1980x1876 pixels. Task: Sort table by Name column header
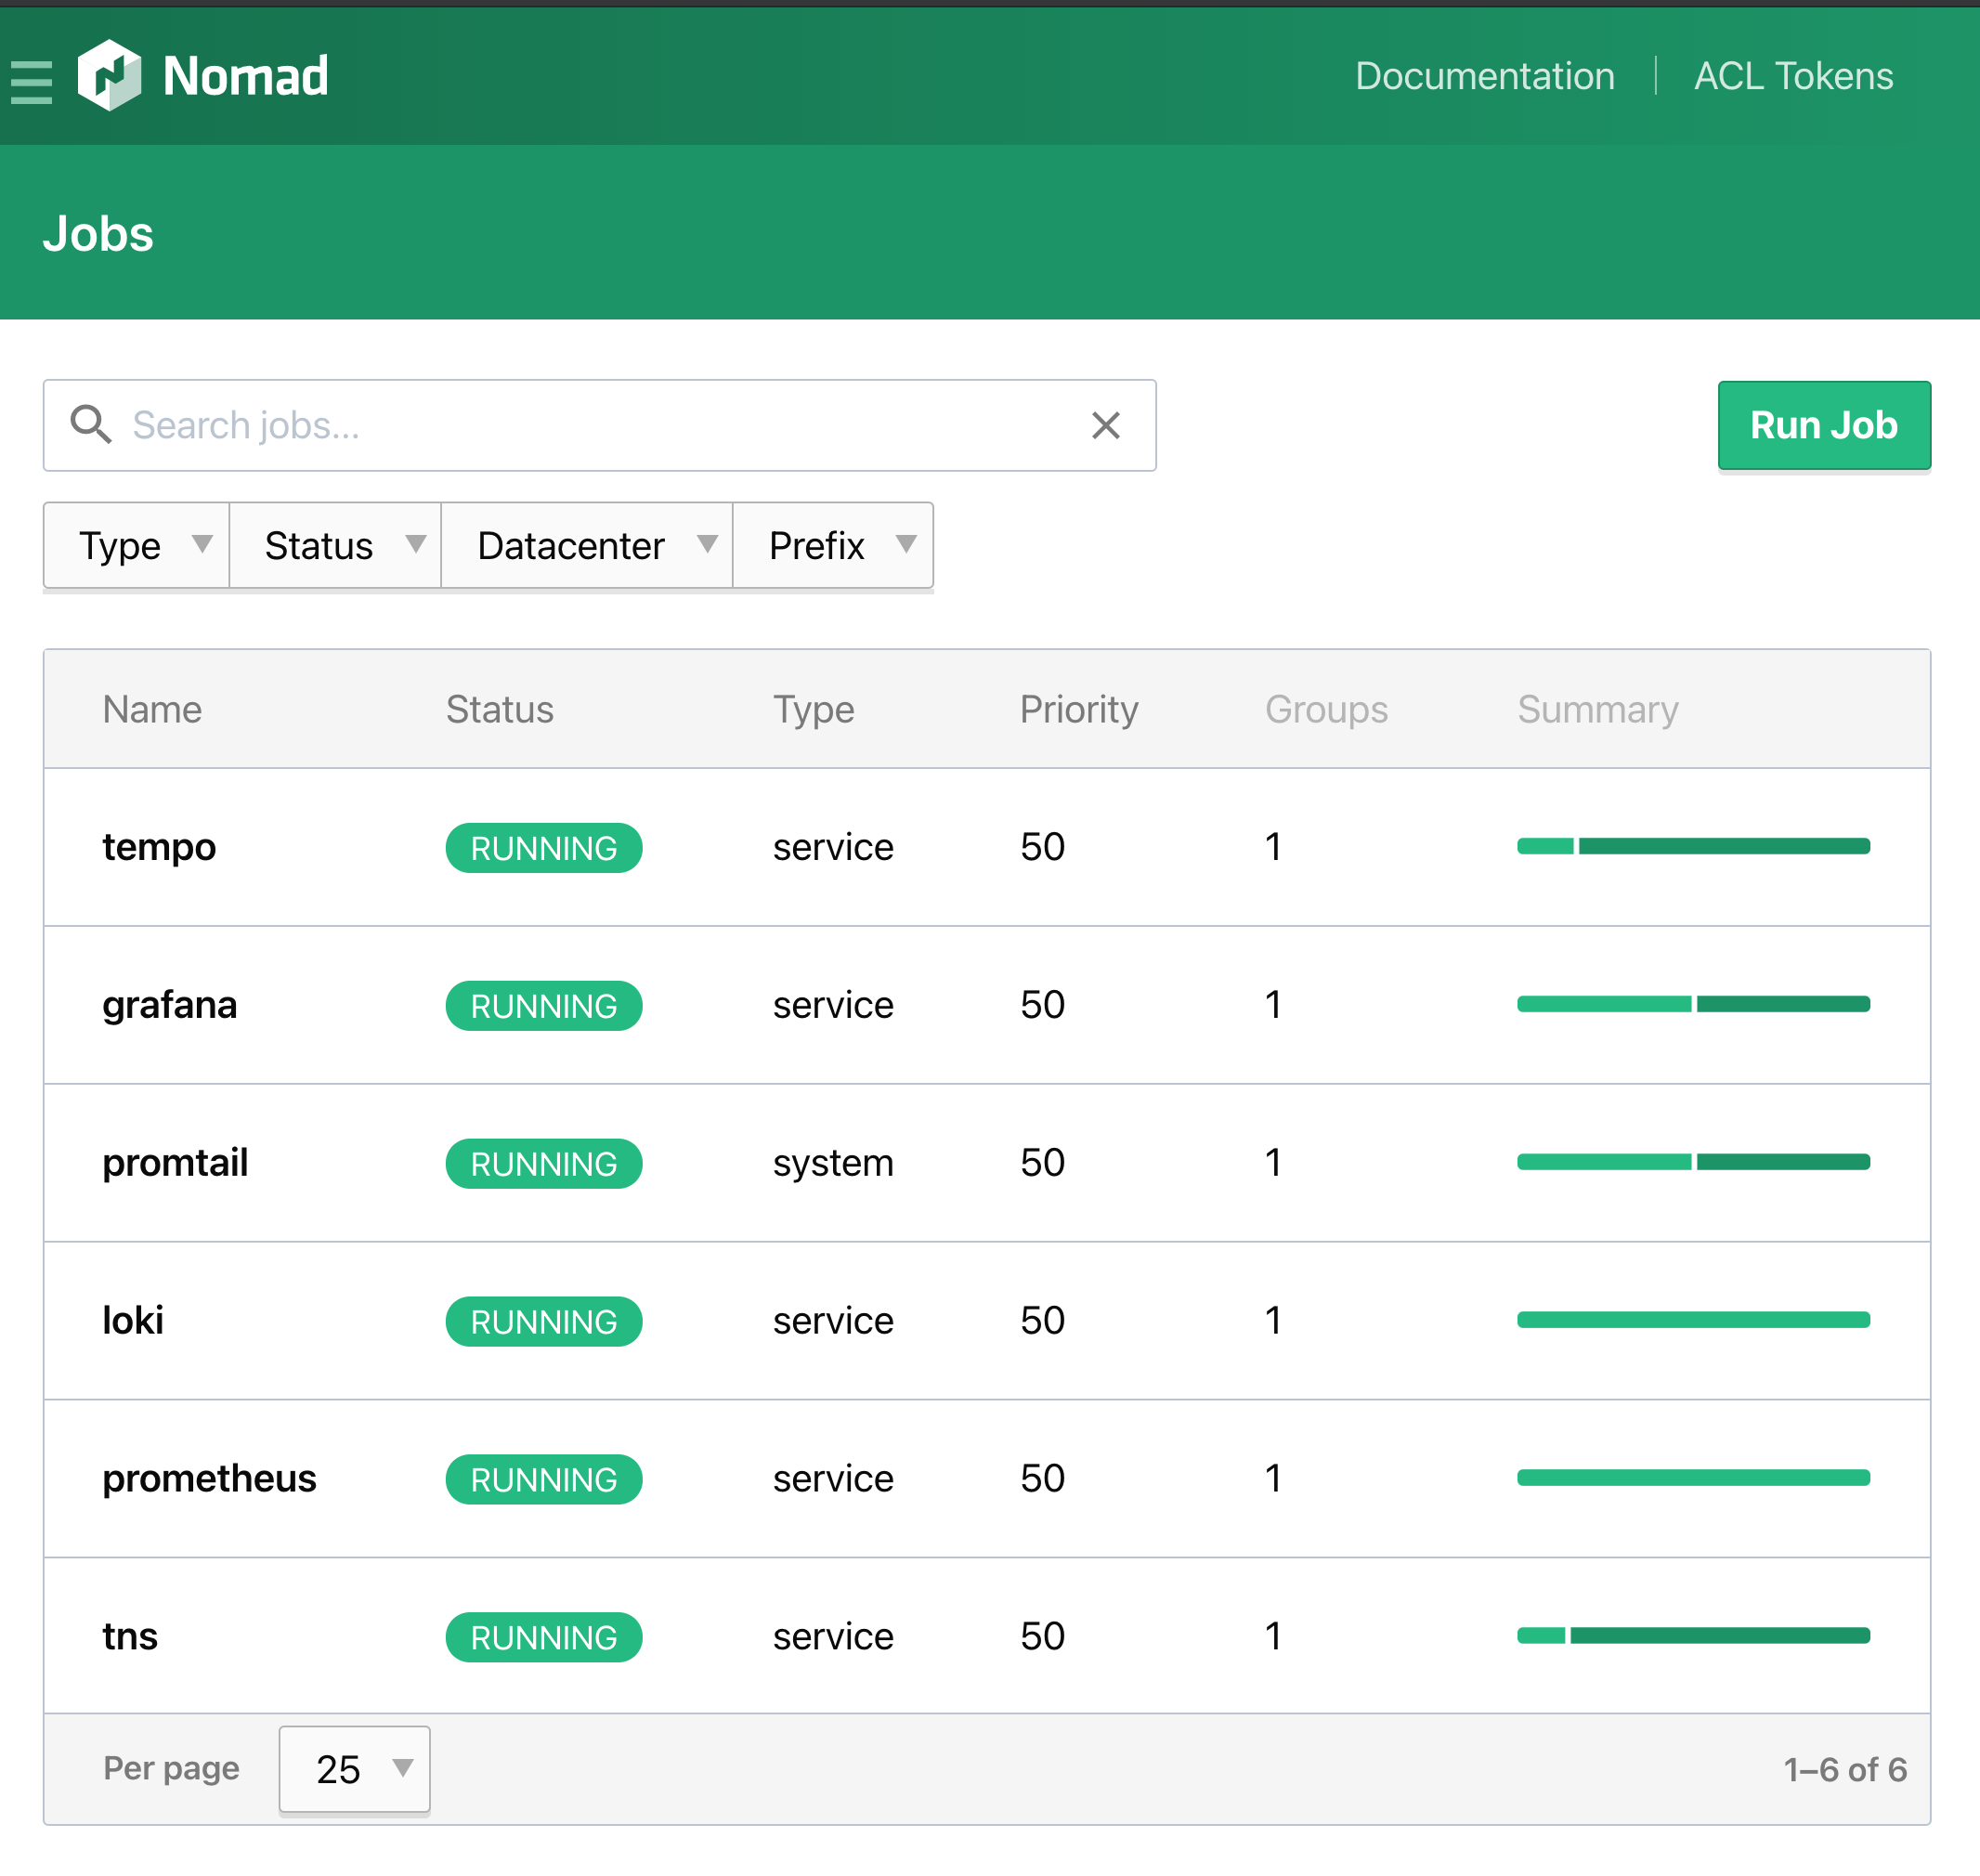pos(152,709)
